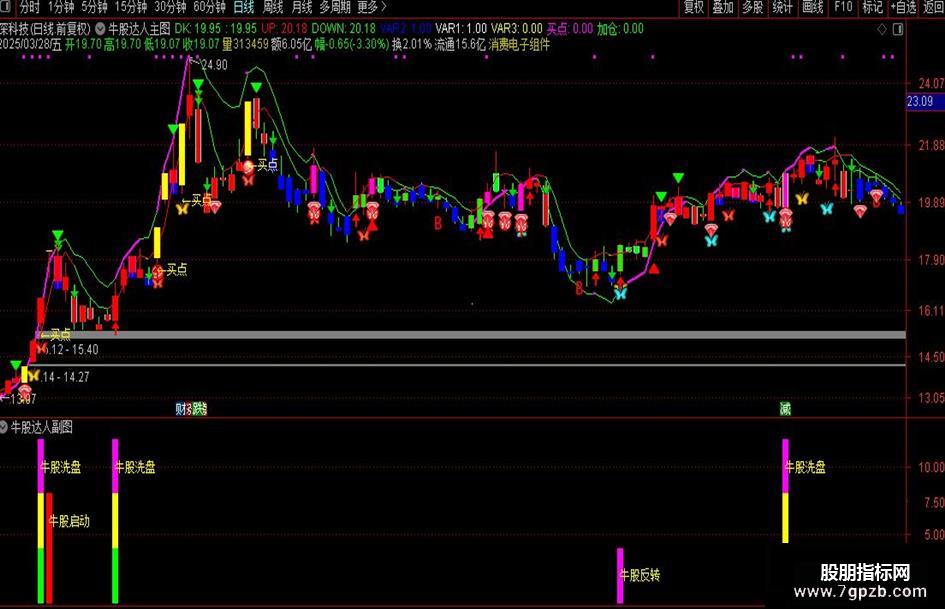Click the UP: 20.18 indicator readout
Image resolution: width=945 pixels, height=609 pixels.
284,28
